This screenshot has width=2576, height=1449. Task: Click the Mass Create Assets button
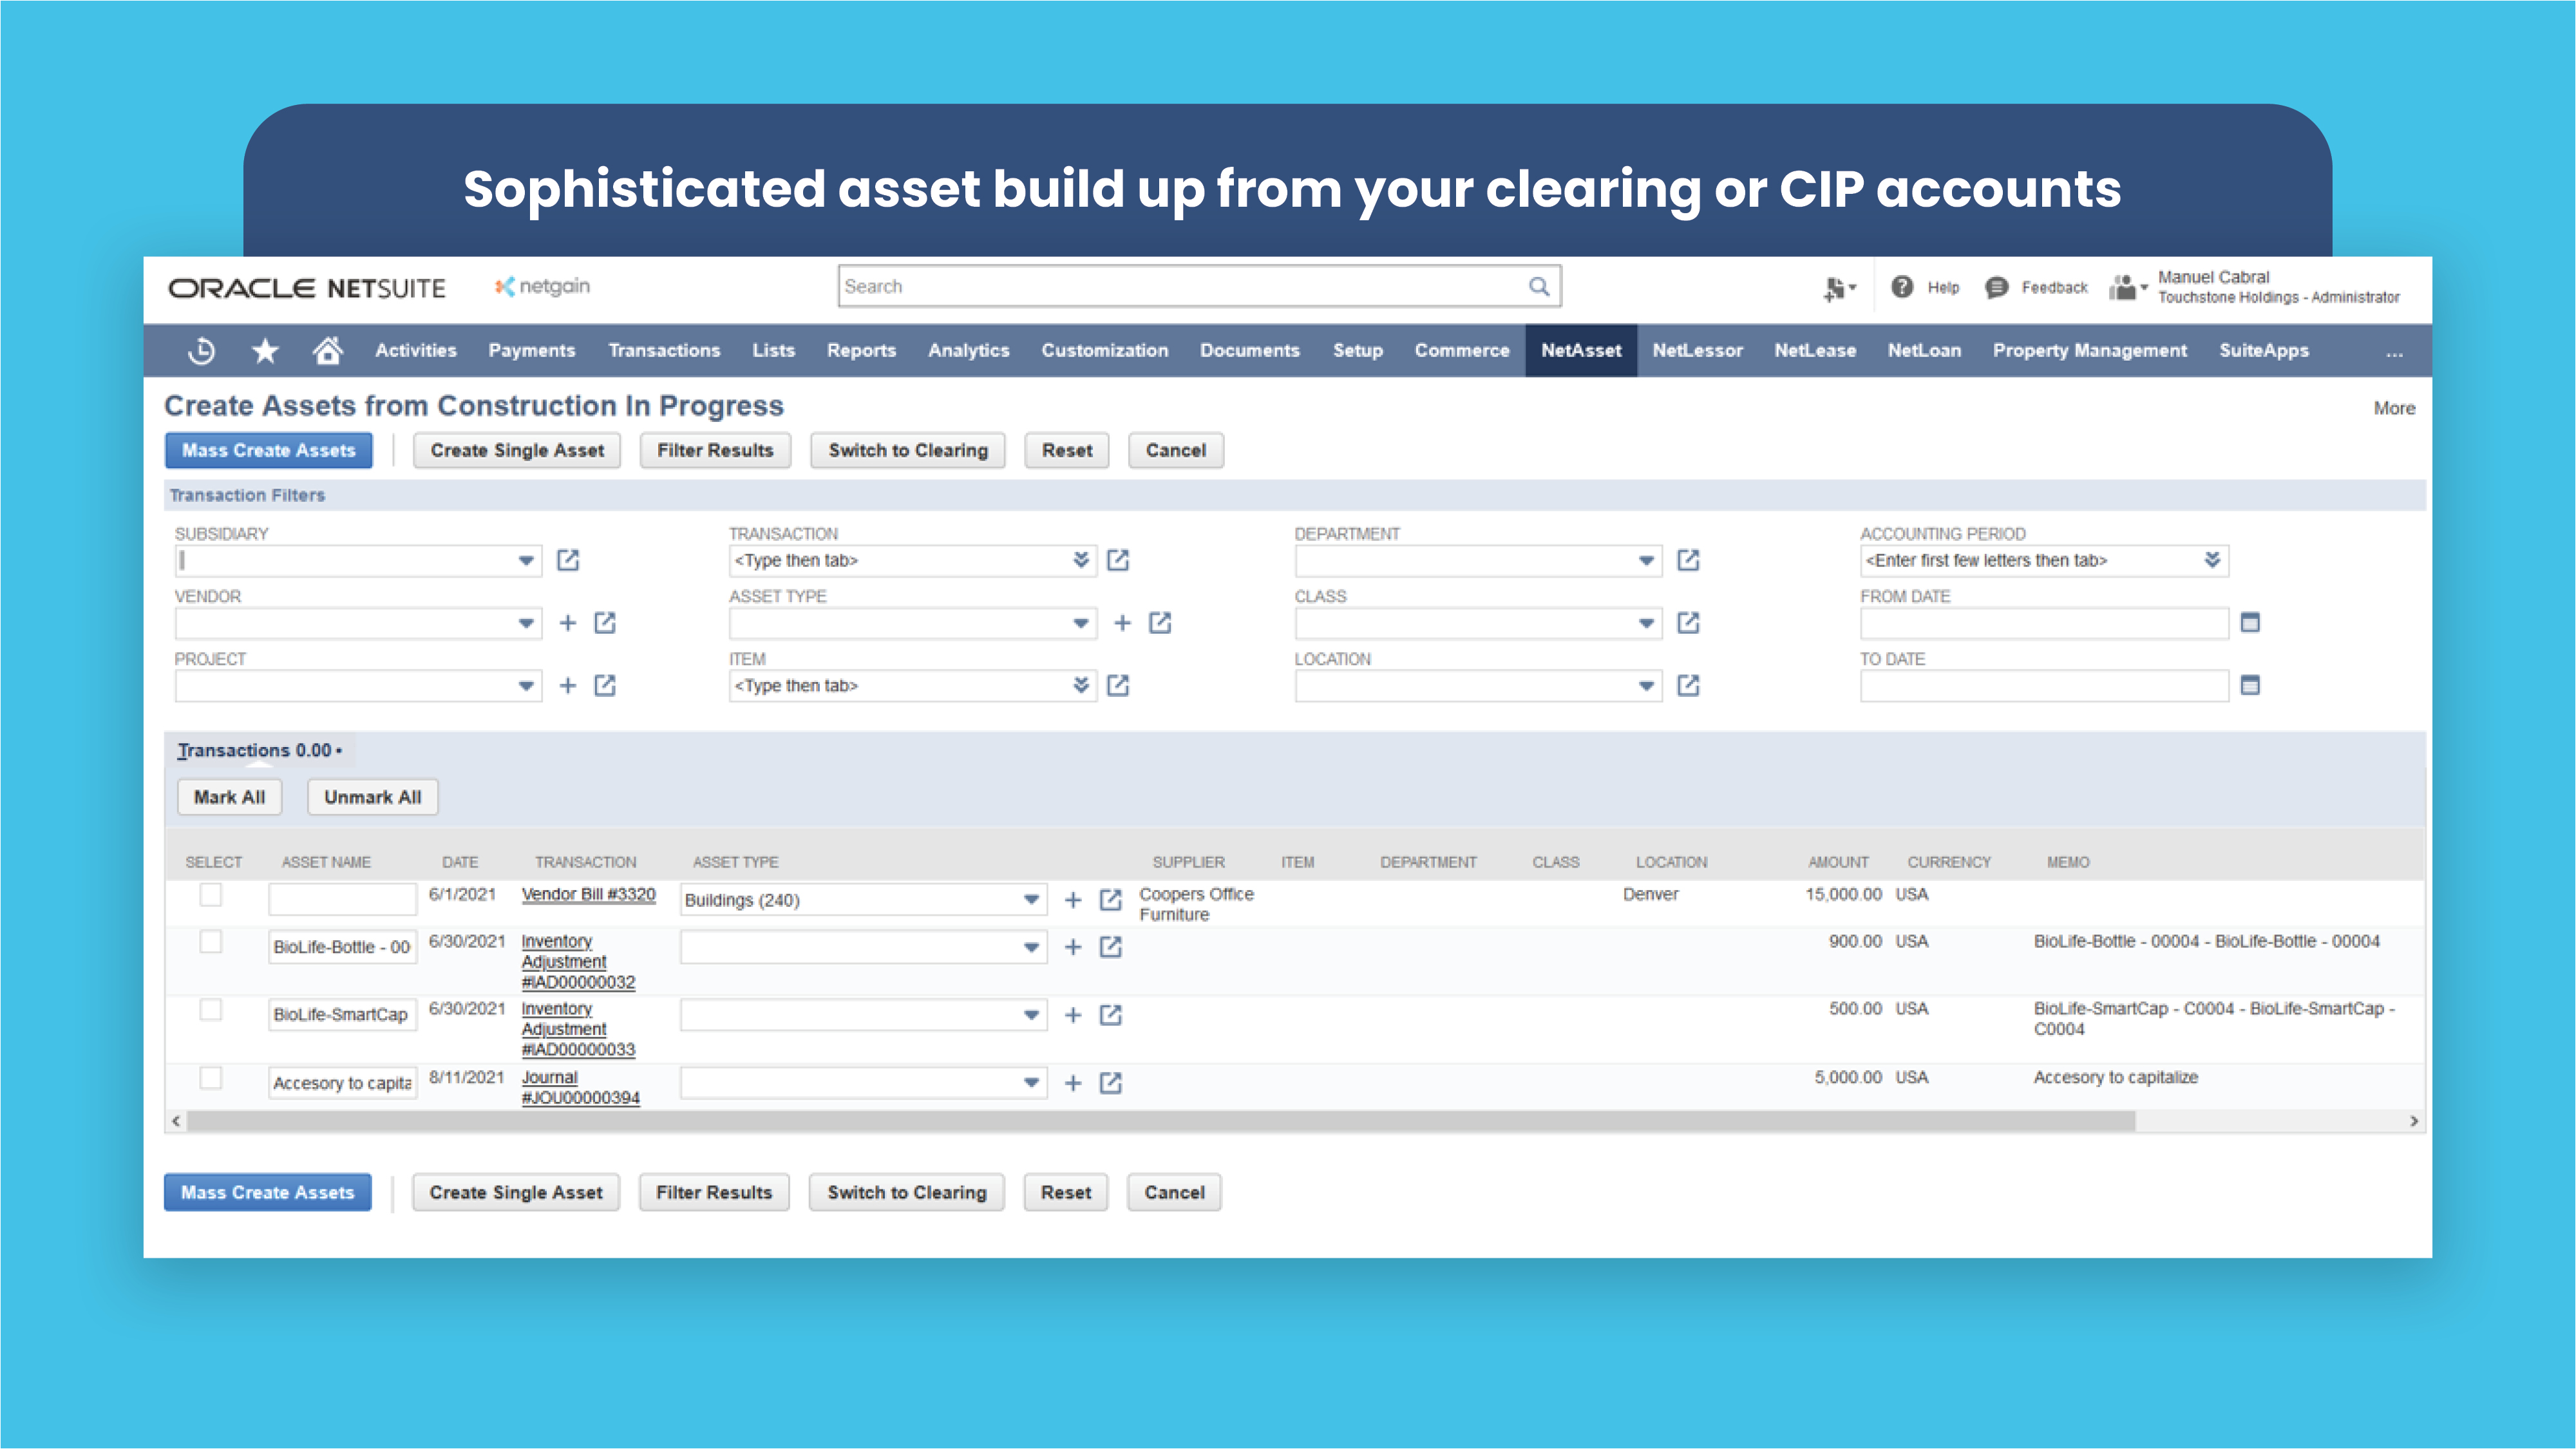tap(267, 450)
